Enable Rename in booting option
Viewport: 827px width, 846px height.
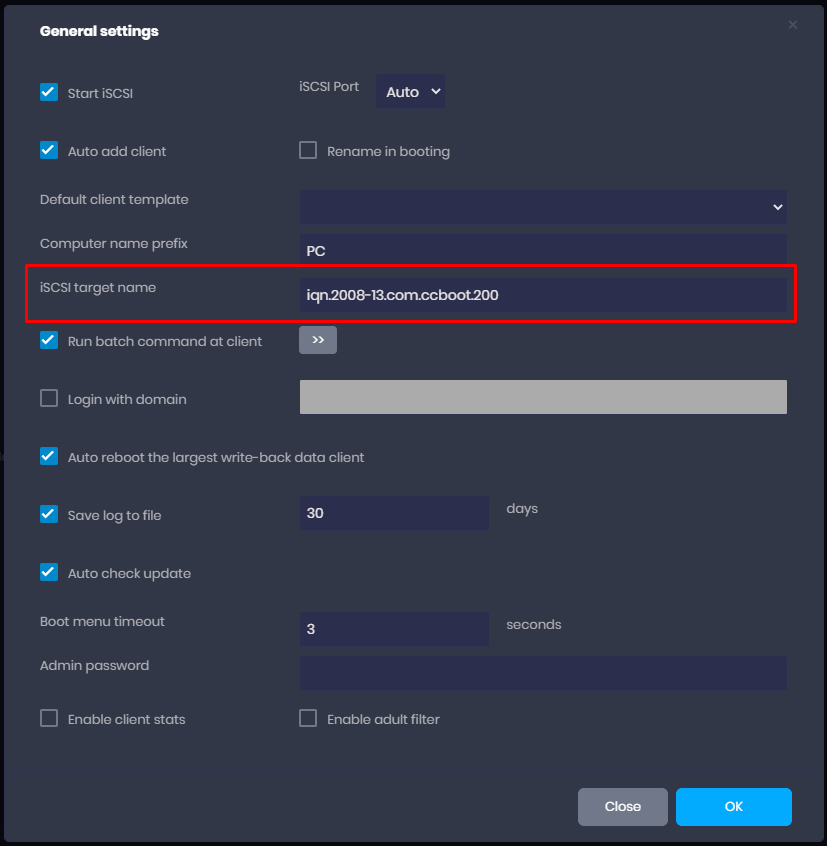coord(308,151)
